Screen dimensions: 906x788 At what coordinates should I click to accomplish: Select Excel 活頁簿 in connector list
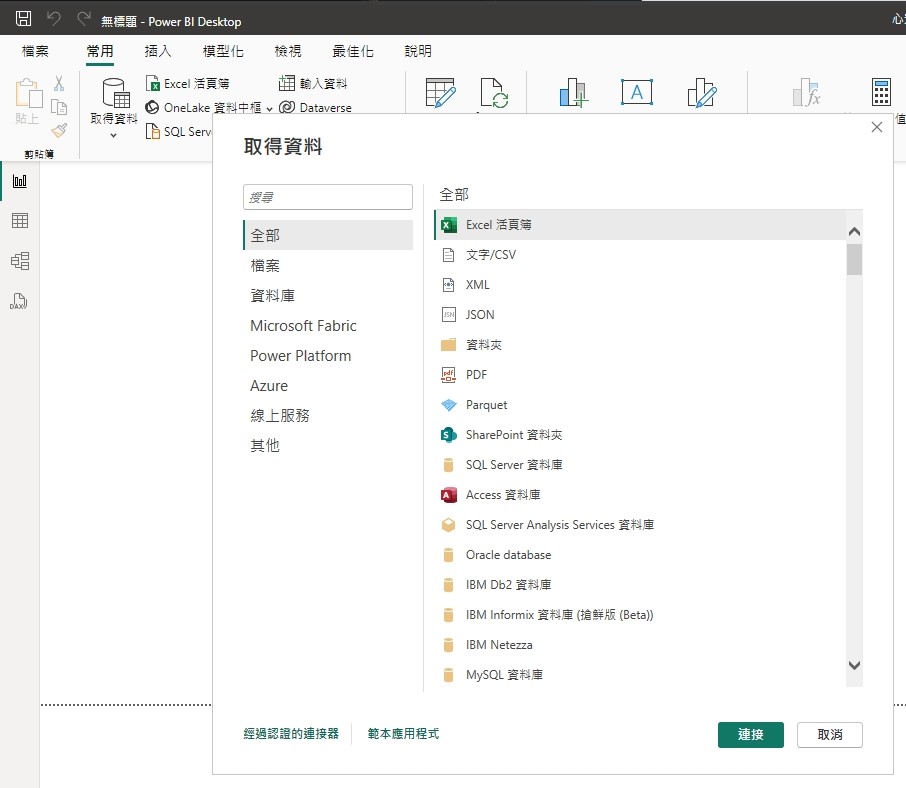pyautogui.click(x=640, y=225)
